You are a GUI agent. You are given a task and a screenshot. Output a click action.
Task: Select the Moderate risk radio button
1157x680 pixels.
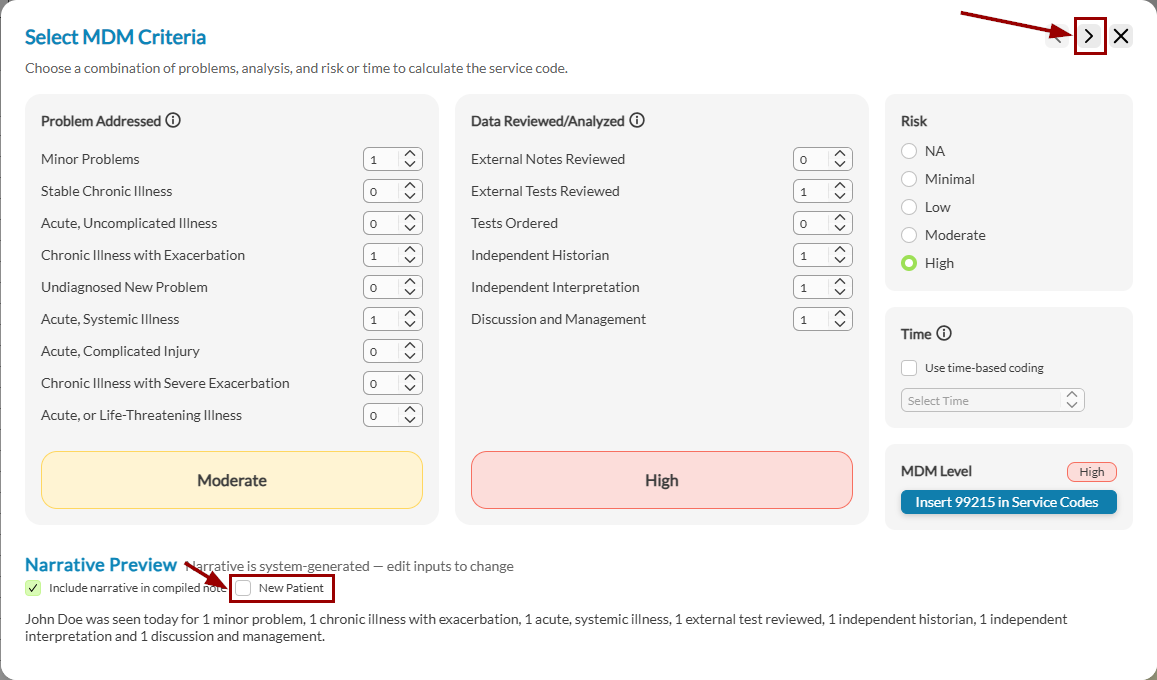pos(909,235)
